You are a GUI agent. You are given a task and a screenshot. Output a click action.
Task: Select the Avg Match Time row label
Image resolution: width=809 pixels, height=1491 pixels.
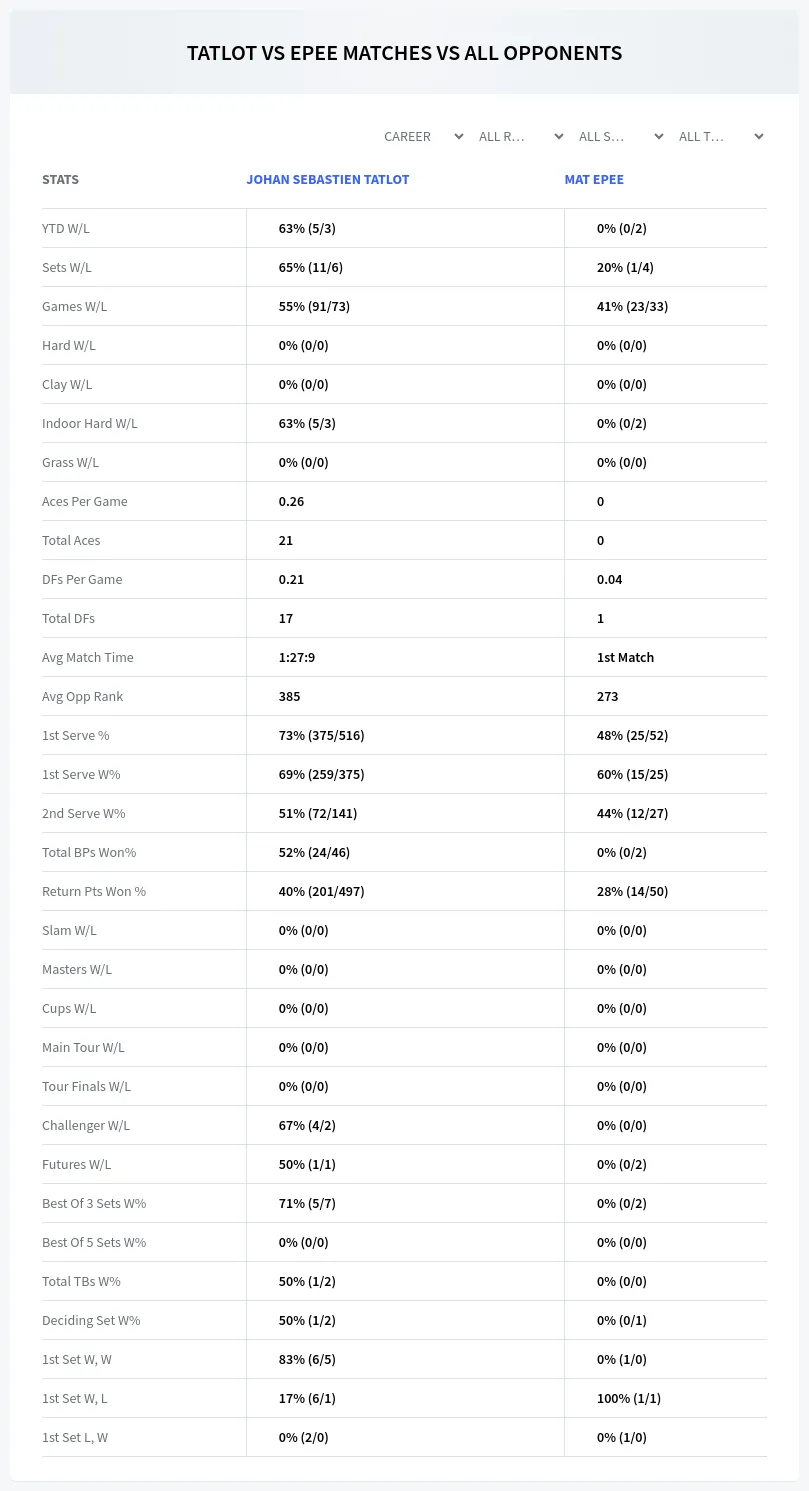(x=88, y=657)
